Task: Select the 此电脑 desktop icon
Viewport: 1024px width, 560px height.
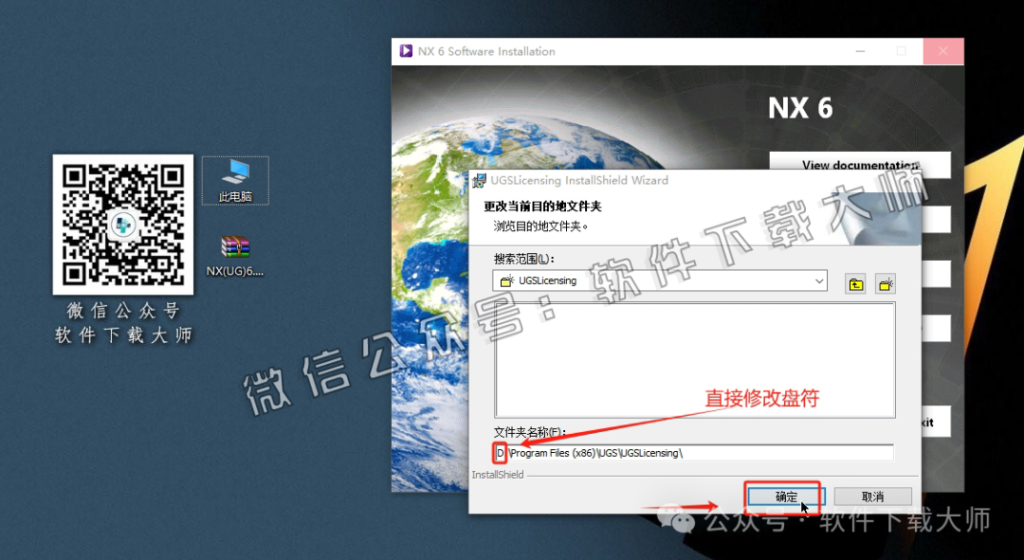Action: [235, 181]
